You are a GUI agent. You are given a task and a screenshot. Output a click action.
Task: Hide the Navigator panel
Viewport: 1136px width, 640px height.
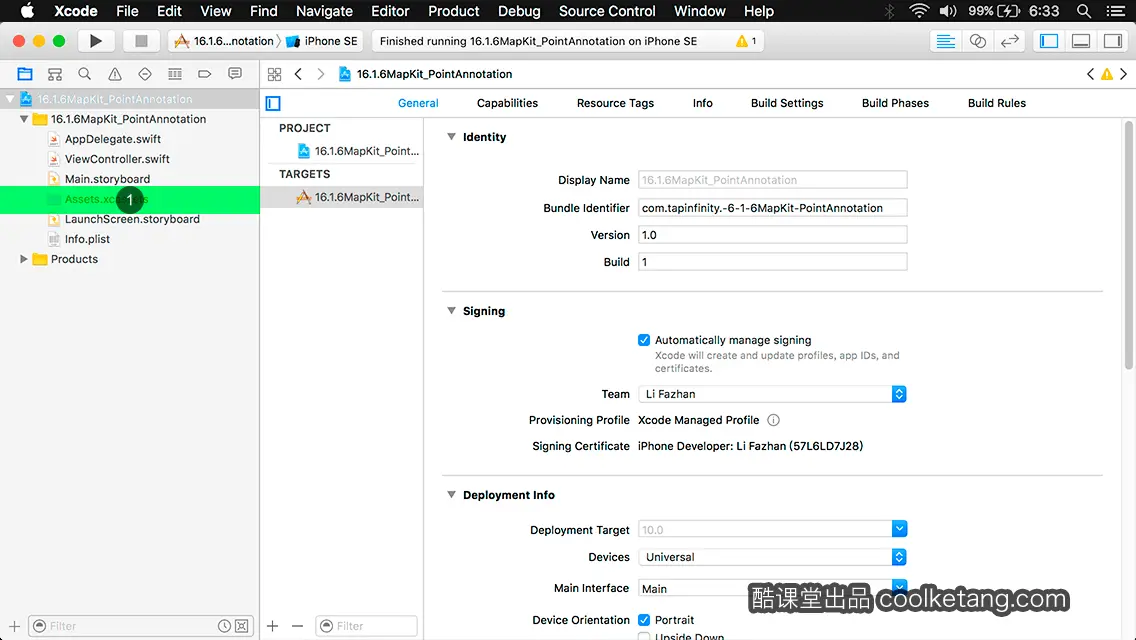click(1049, 41)
